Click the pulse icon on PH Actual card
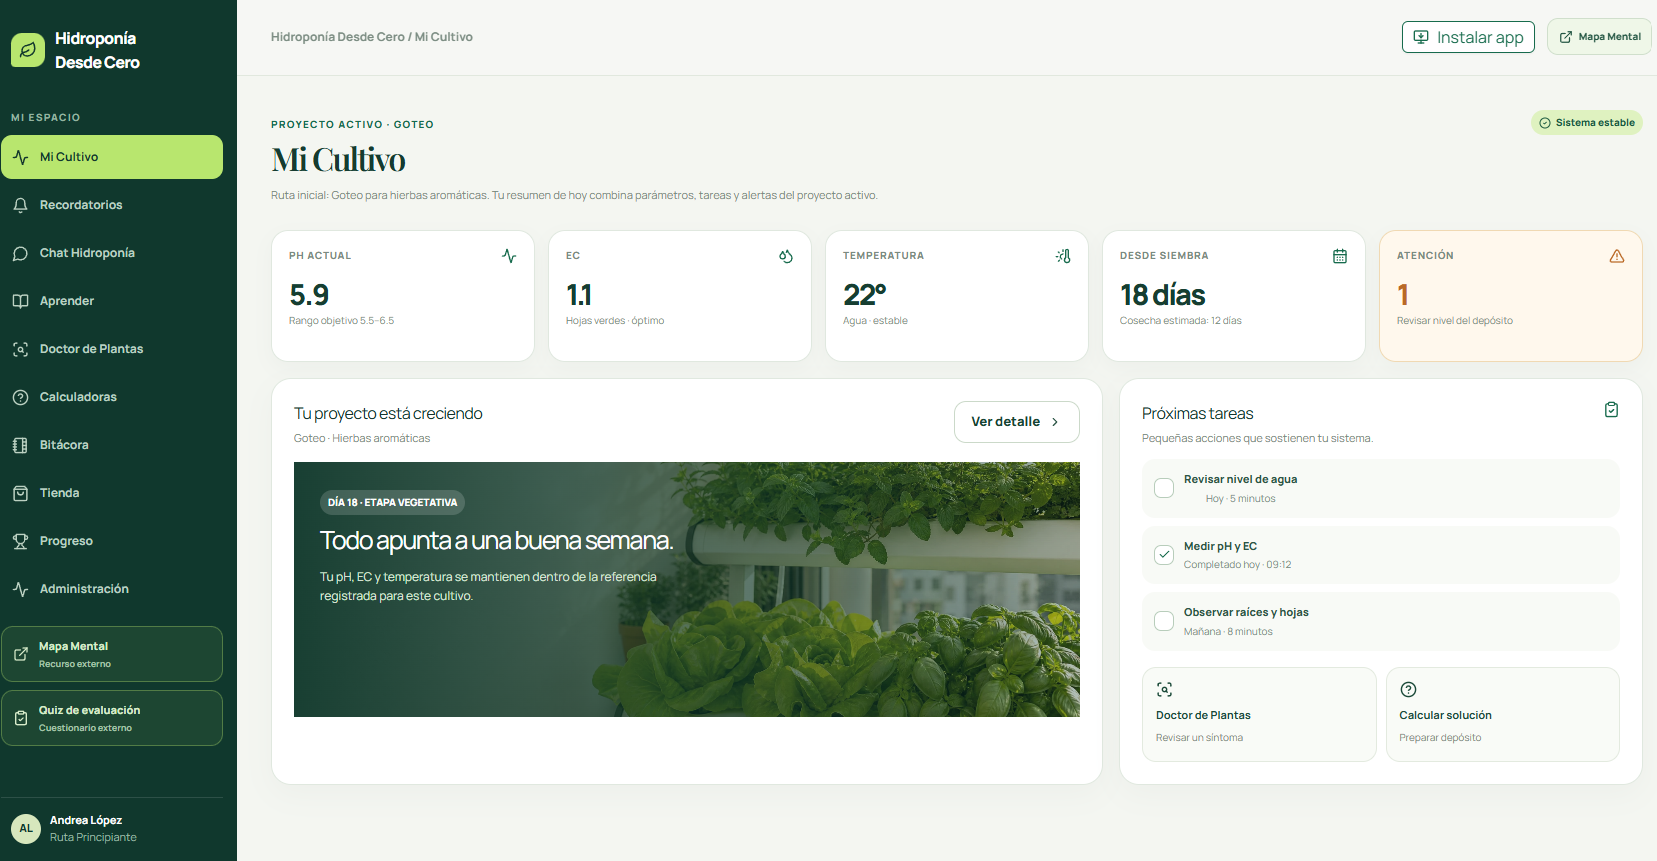 click(509, 256)
